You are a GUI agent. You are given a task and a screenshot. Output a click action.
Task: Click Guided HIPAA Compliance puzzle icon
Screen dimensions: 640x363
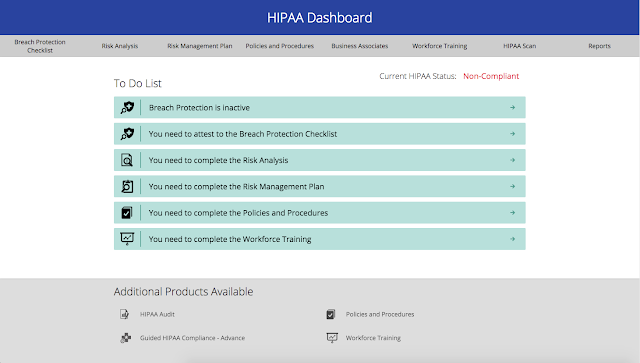[126, 338]
